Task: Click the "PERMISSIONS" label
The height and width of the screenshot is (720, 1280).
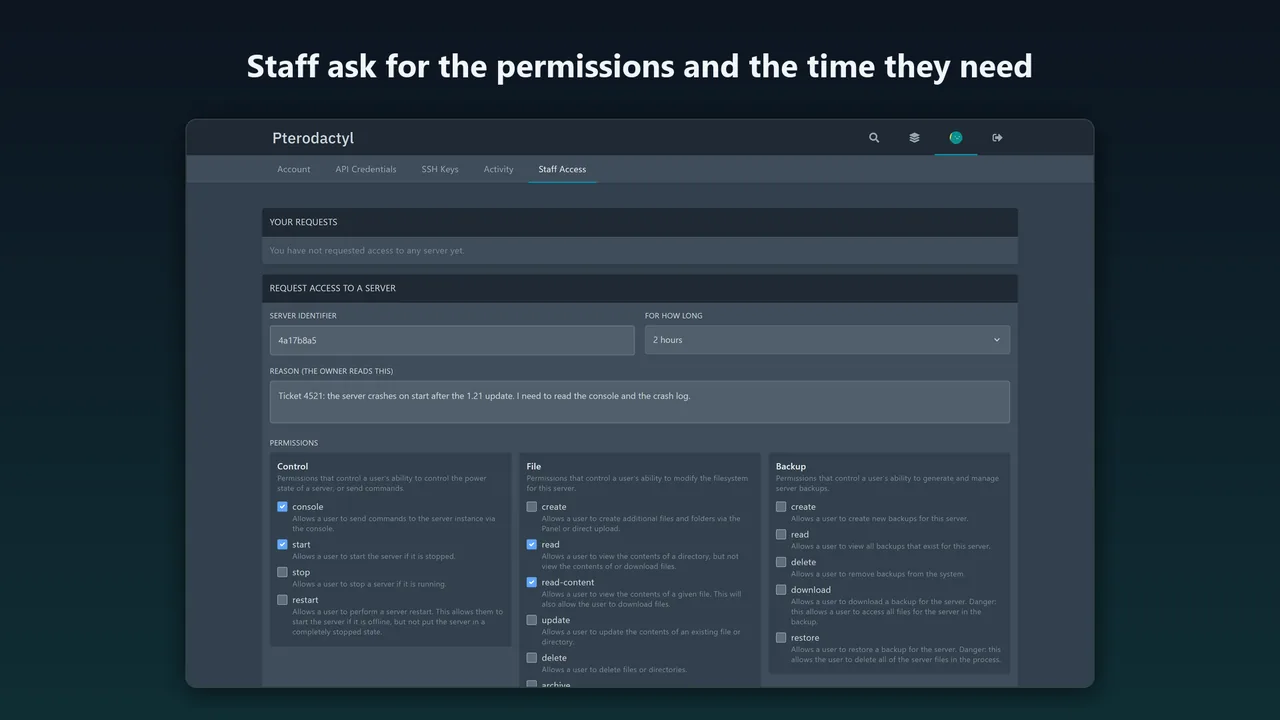Action: coord(294,443)
